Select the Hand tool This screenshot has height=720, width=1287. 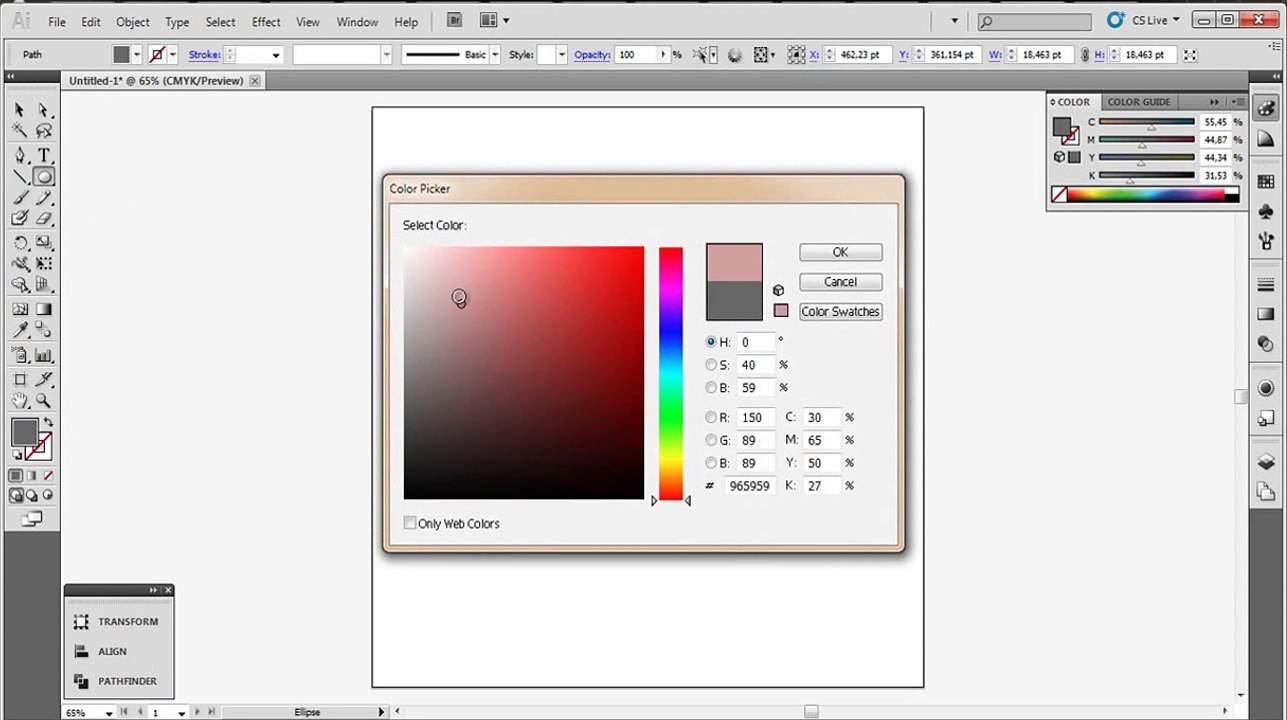click(x=20, y=400)
